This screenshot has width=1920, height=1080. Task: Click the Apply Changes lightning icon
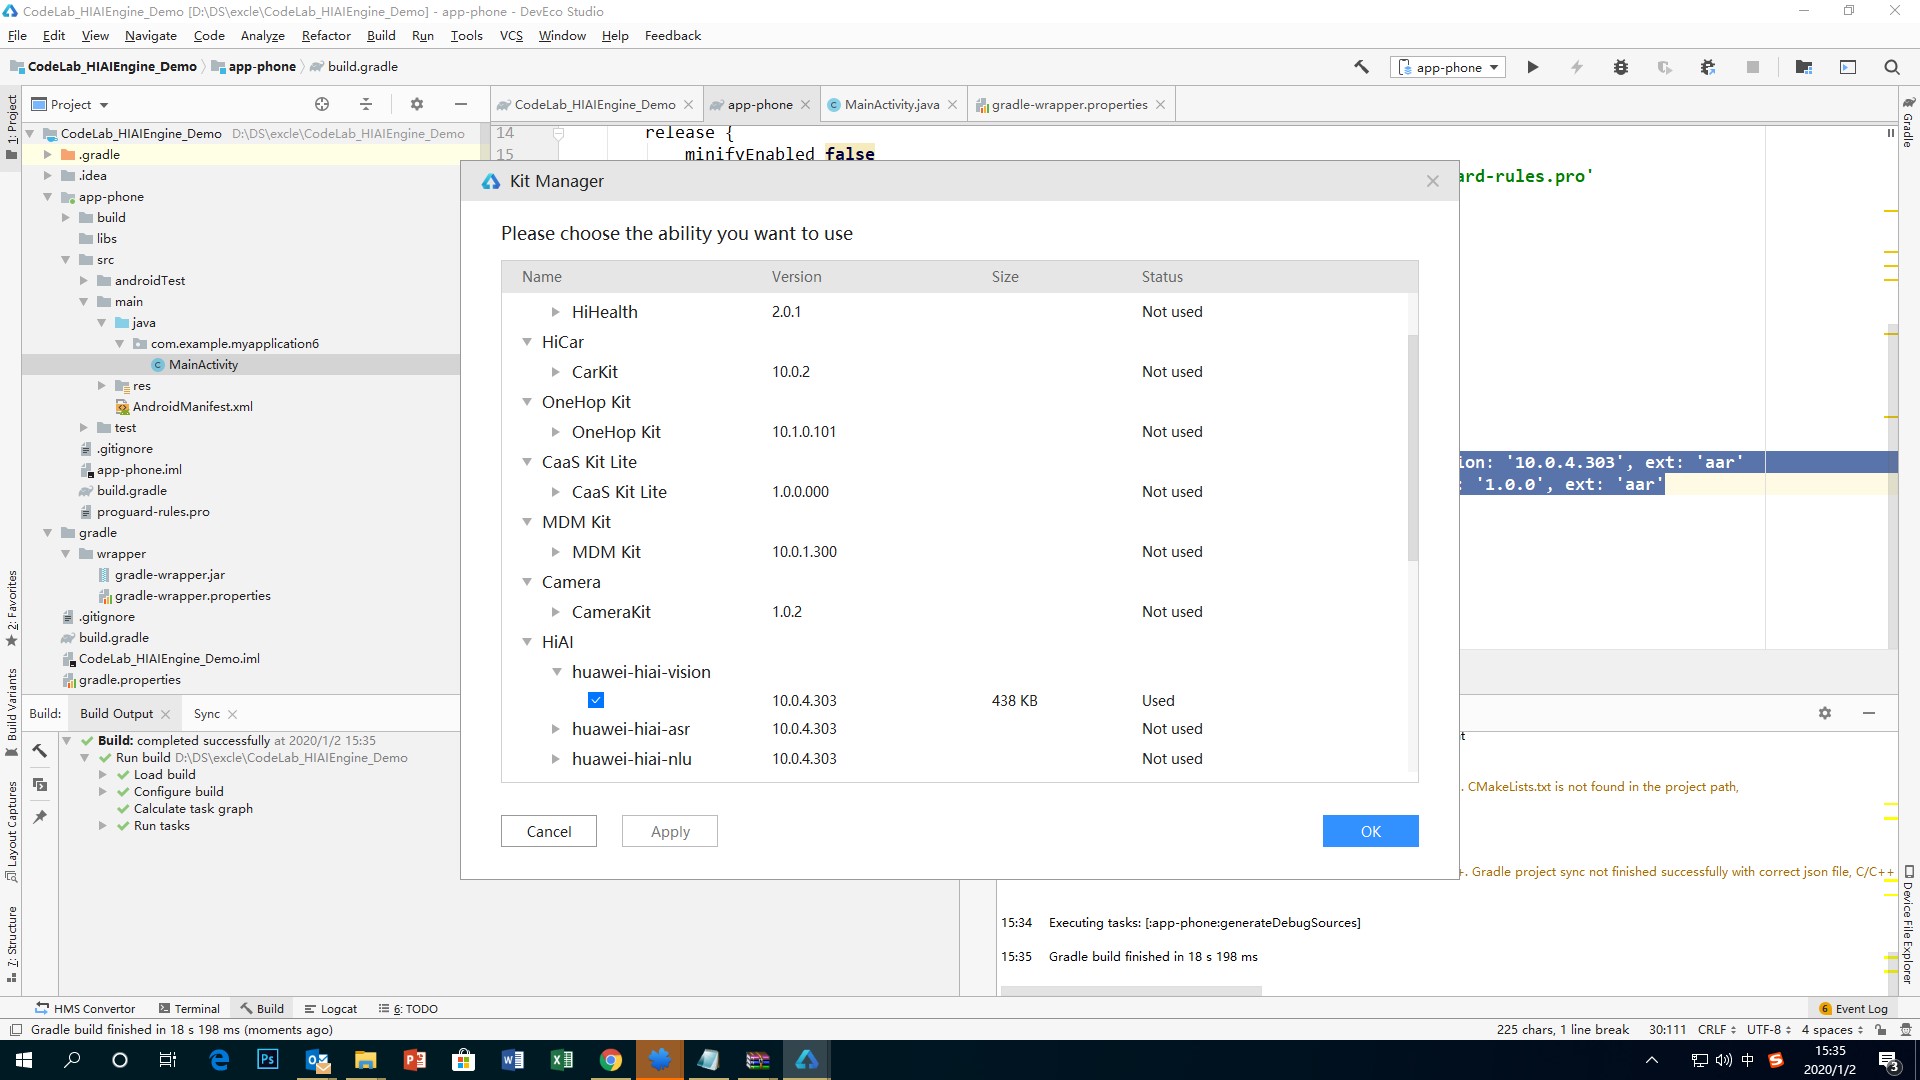[1576, 67]
